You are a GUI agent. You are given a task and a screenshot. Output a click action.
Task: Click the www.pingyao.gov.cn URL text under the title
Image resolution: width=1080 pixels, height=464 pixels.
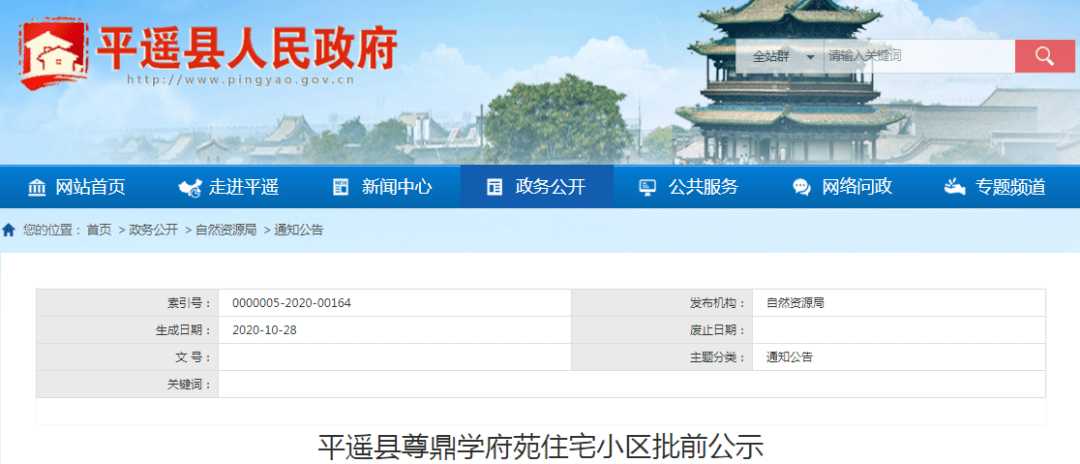click(x=241, y=80)
